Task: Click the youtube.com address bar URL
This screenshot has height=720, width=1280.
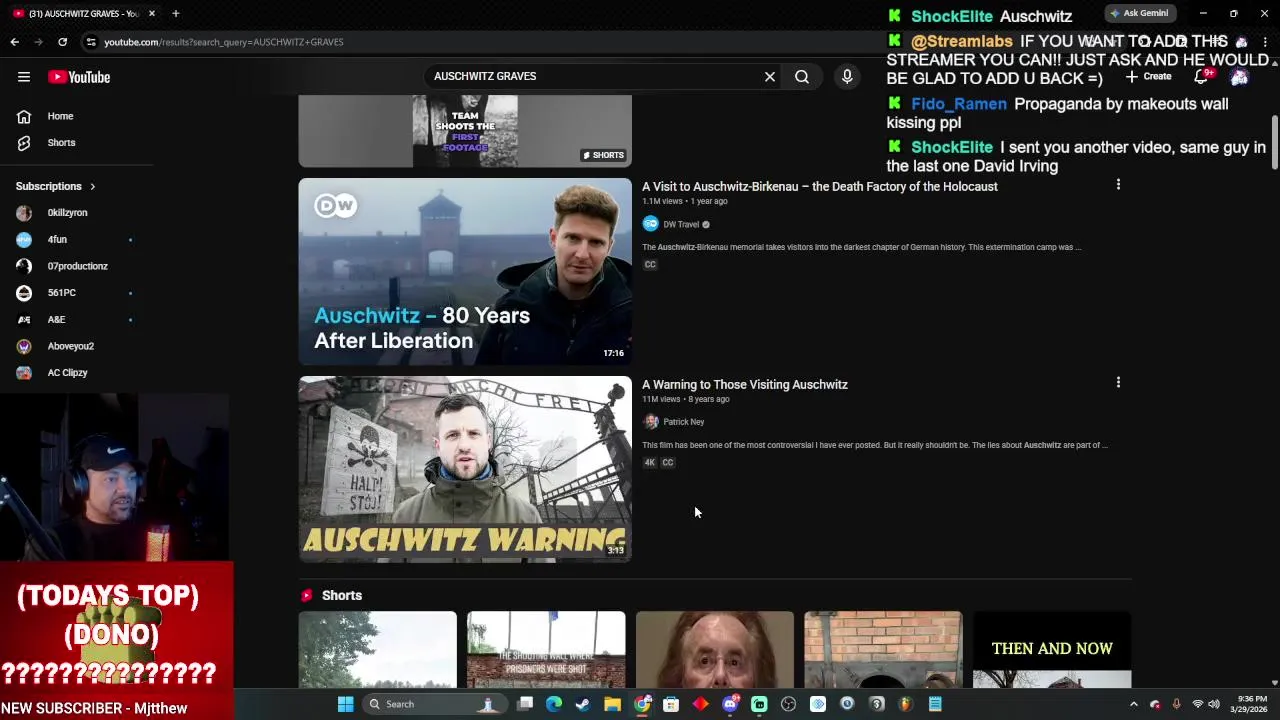Action: (x=224, y=42)
